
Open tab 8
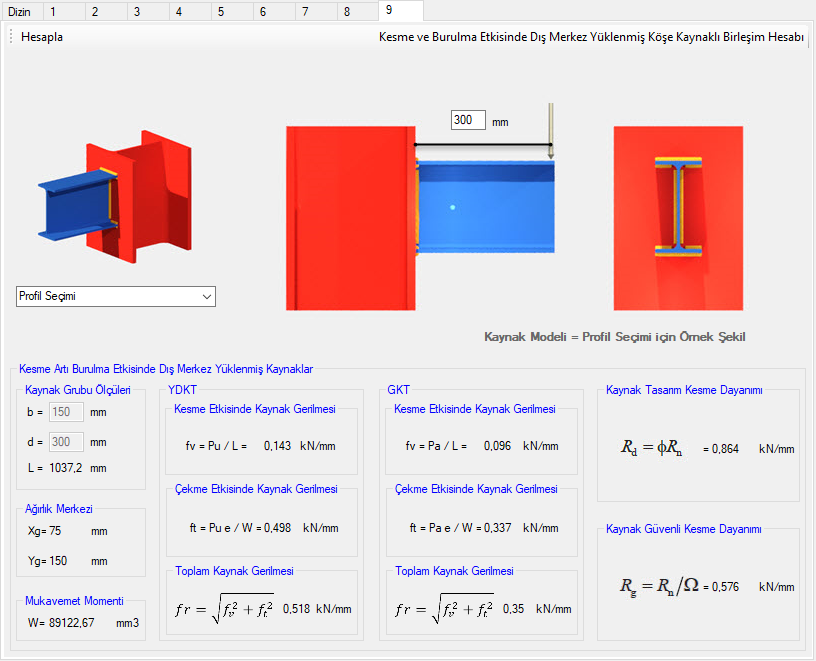358,11
